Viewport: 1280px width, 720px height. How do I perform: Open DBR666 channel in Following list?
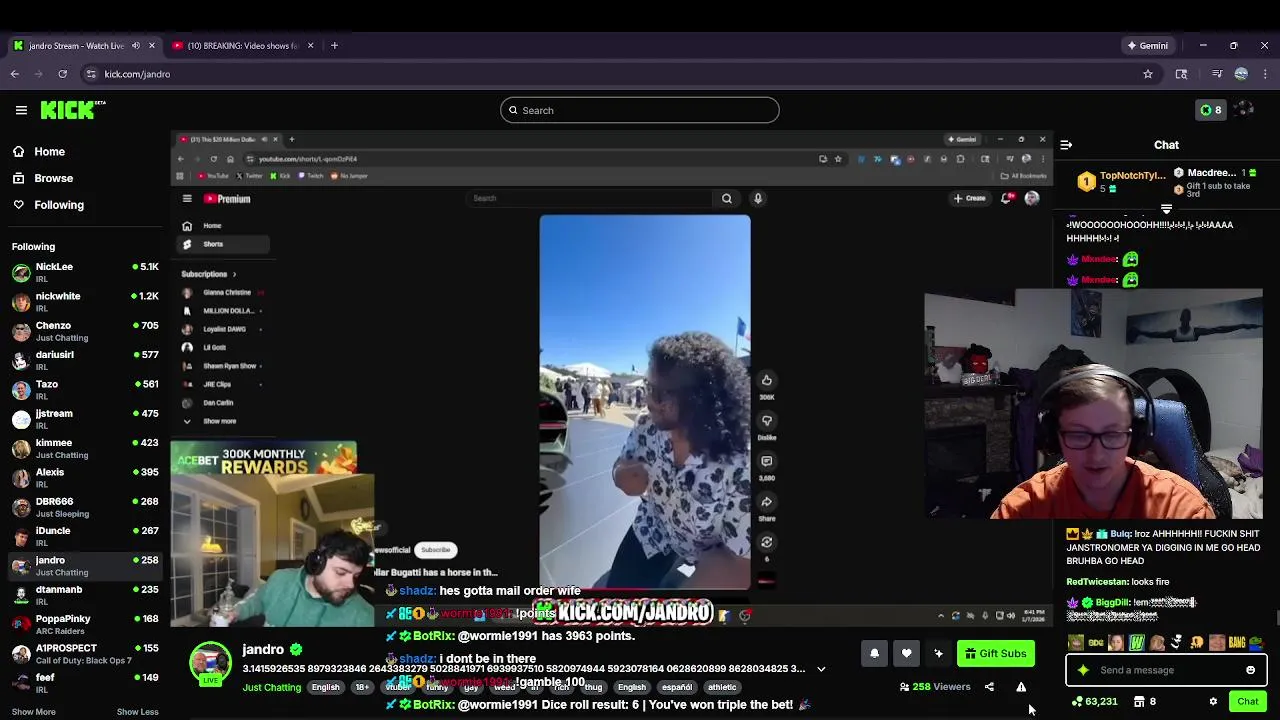(85, 507)
